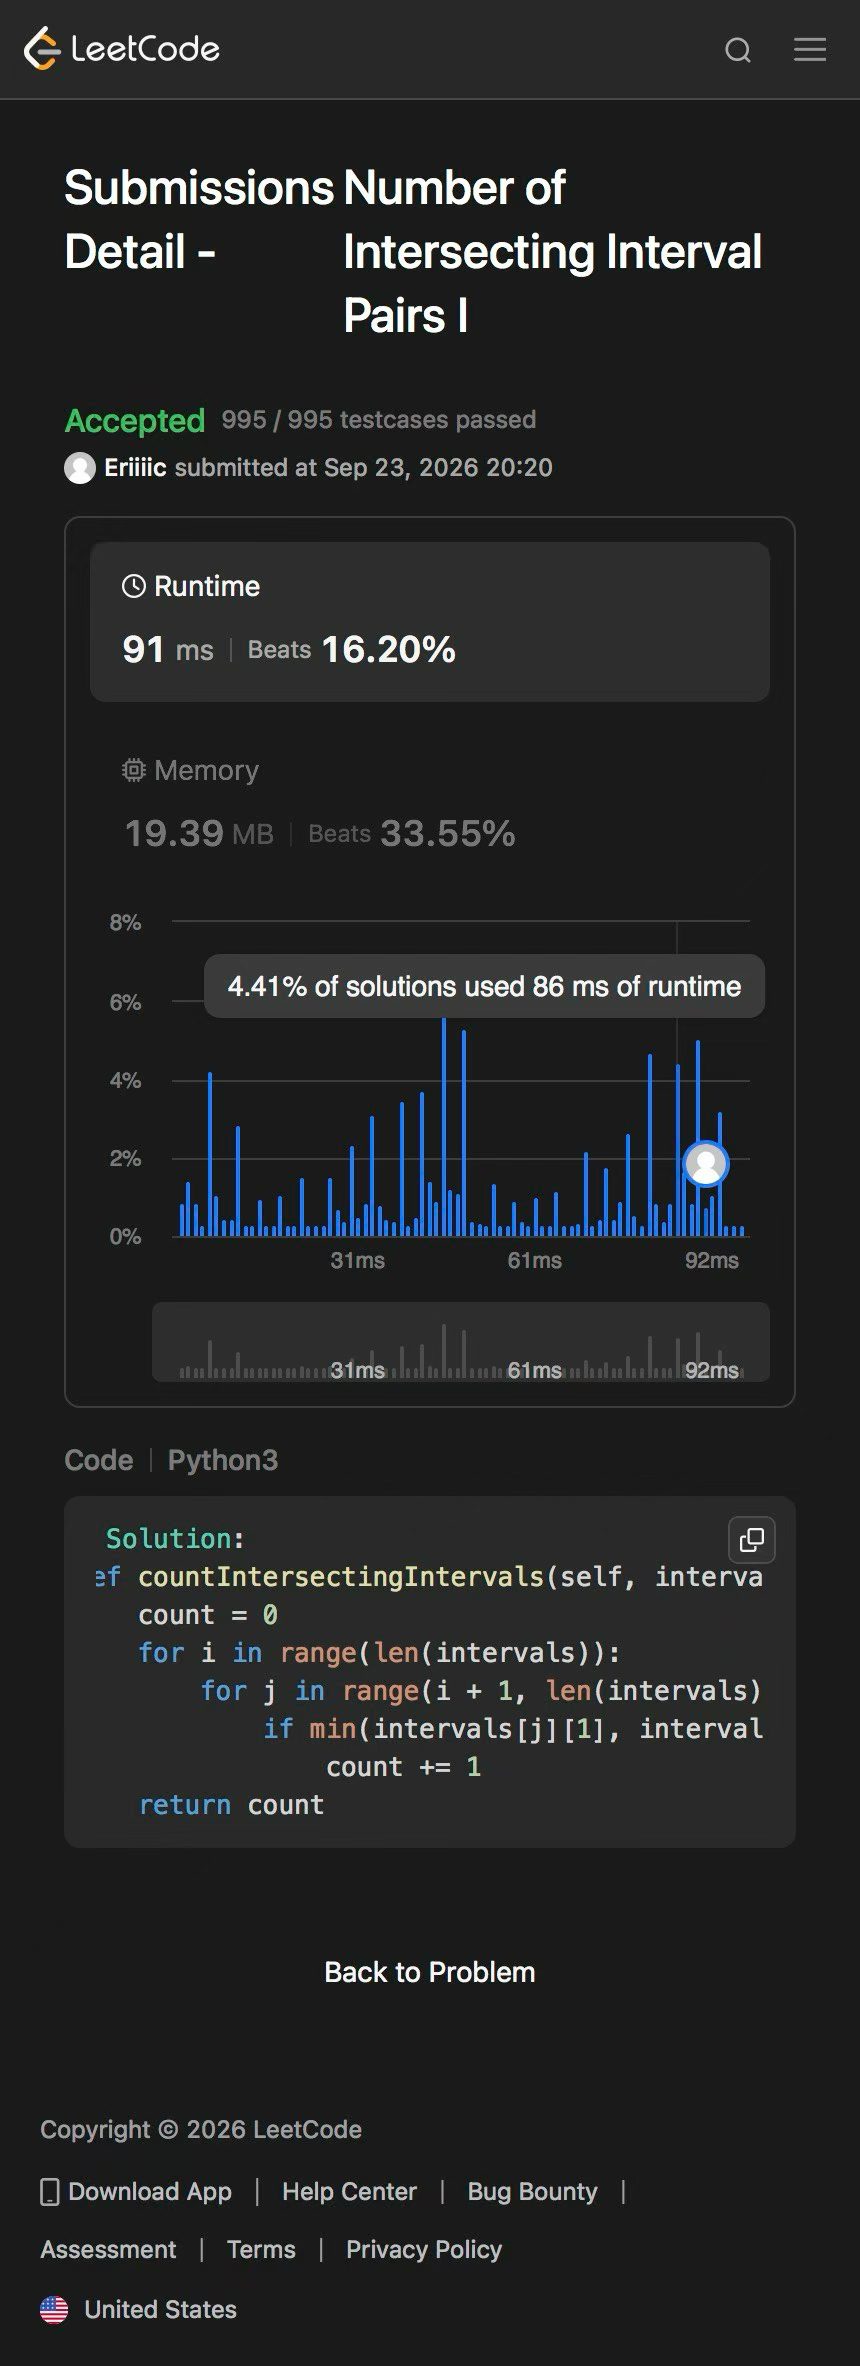This screenshot has width=860, height=2366.
Task: Copy the code with the copy icon
Action: [x=752, y=1539]
